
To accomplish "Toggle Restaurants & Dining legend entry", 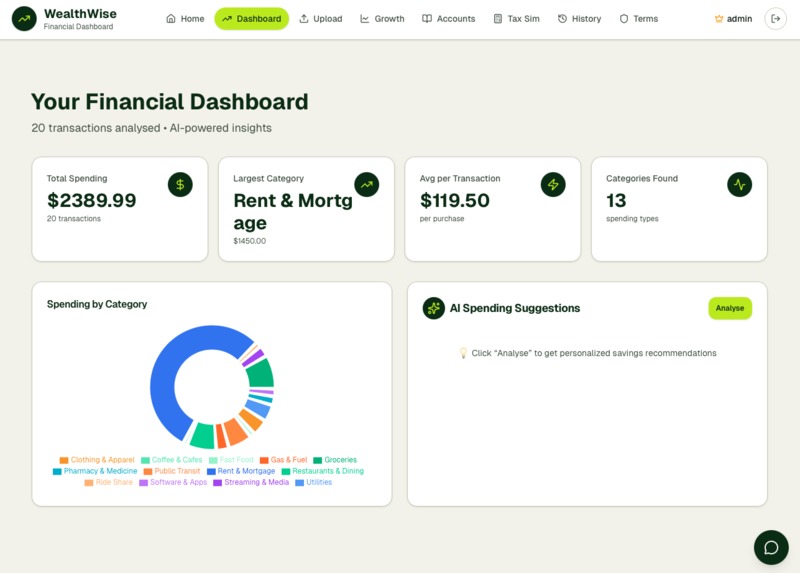I will 323,471.
